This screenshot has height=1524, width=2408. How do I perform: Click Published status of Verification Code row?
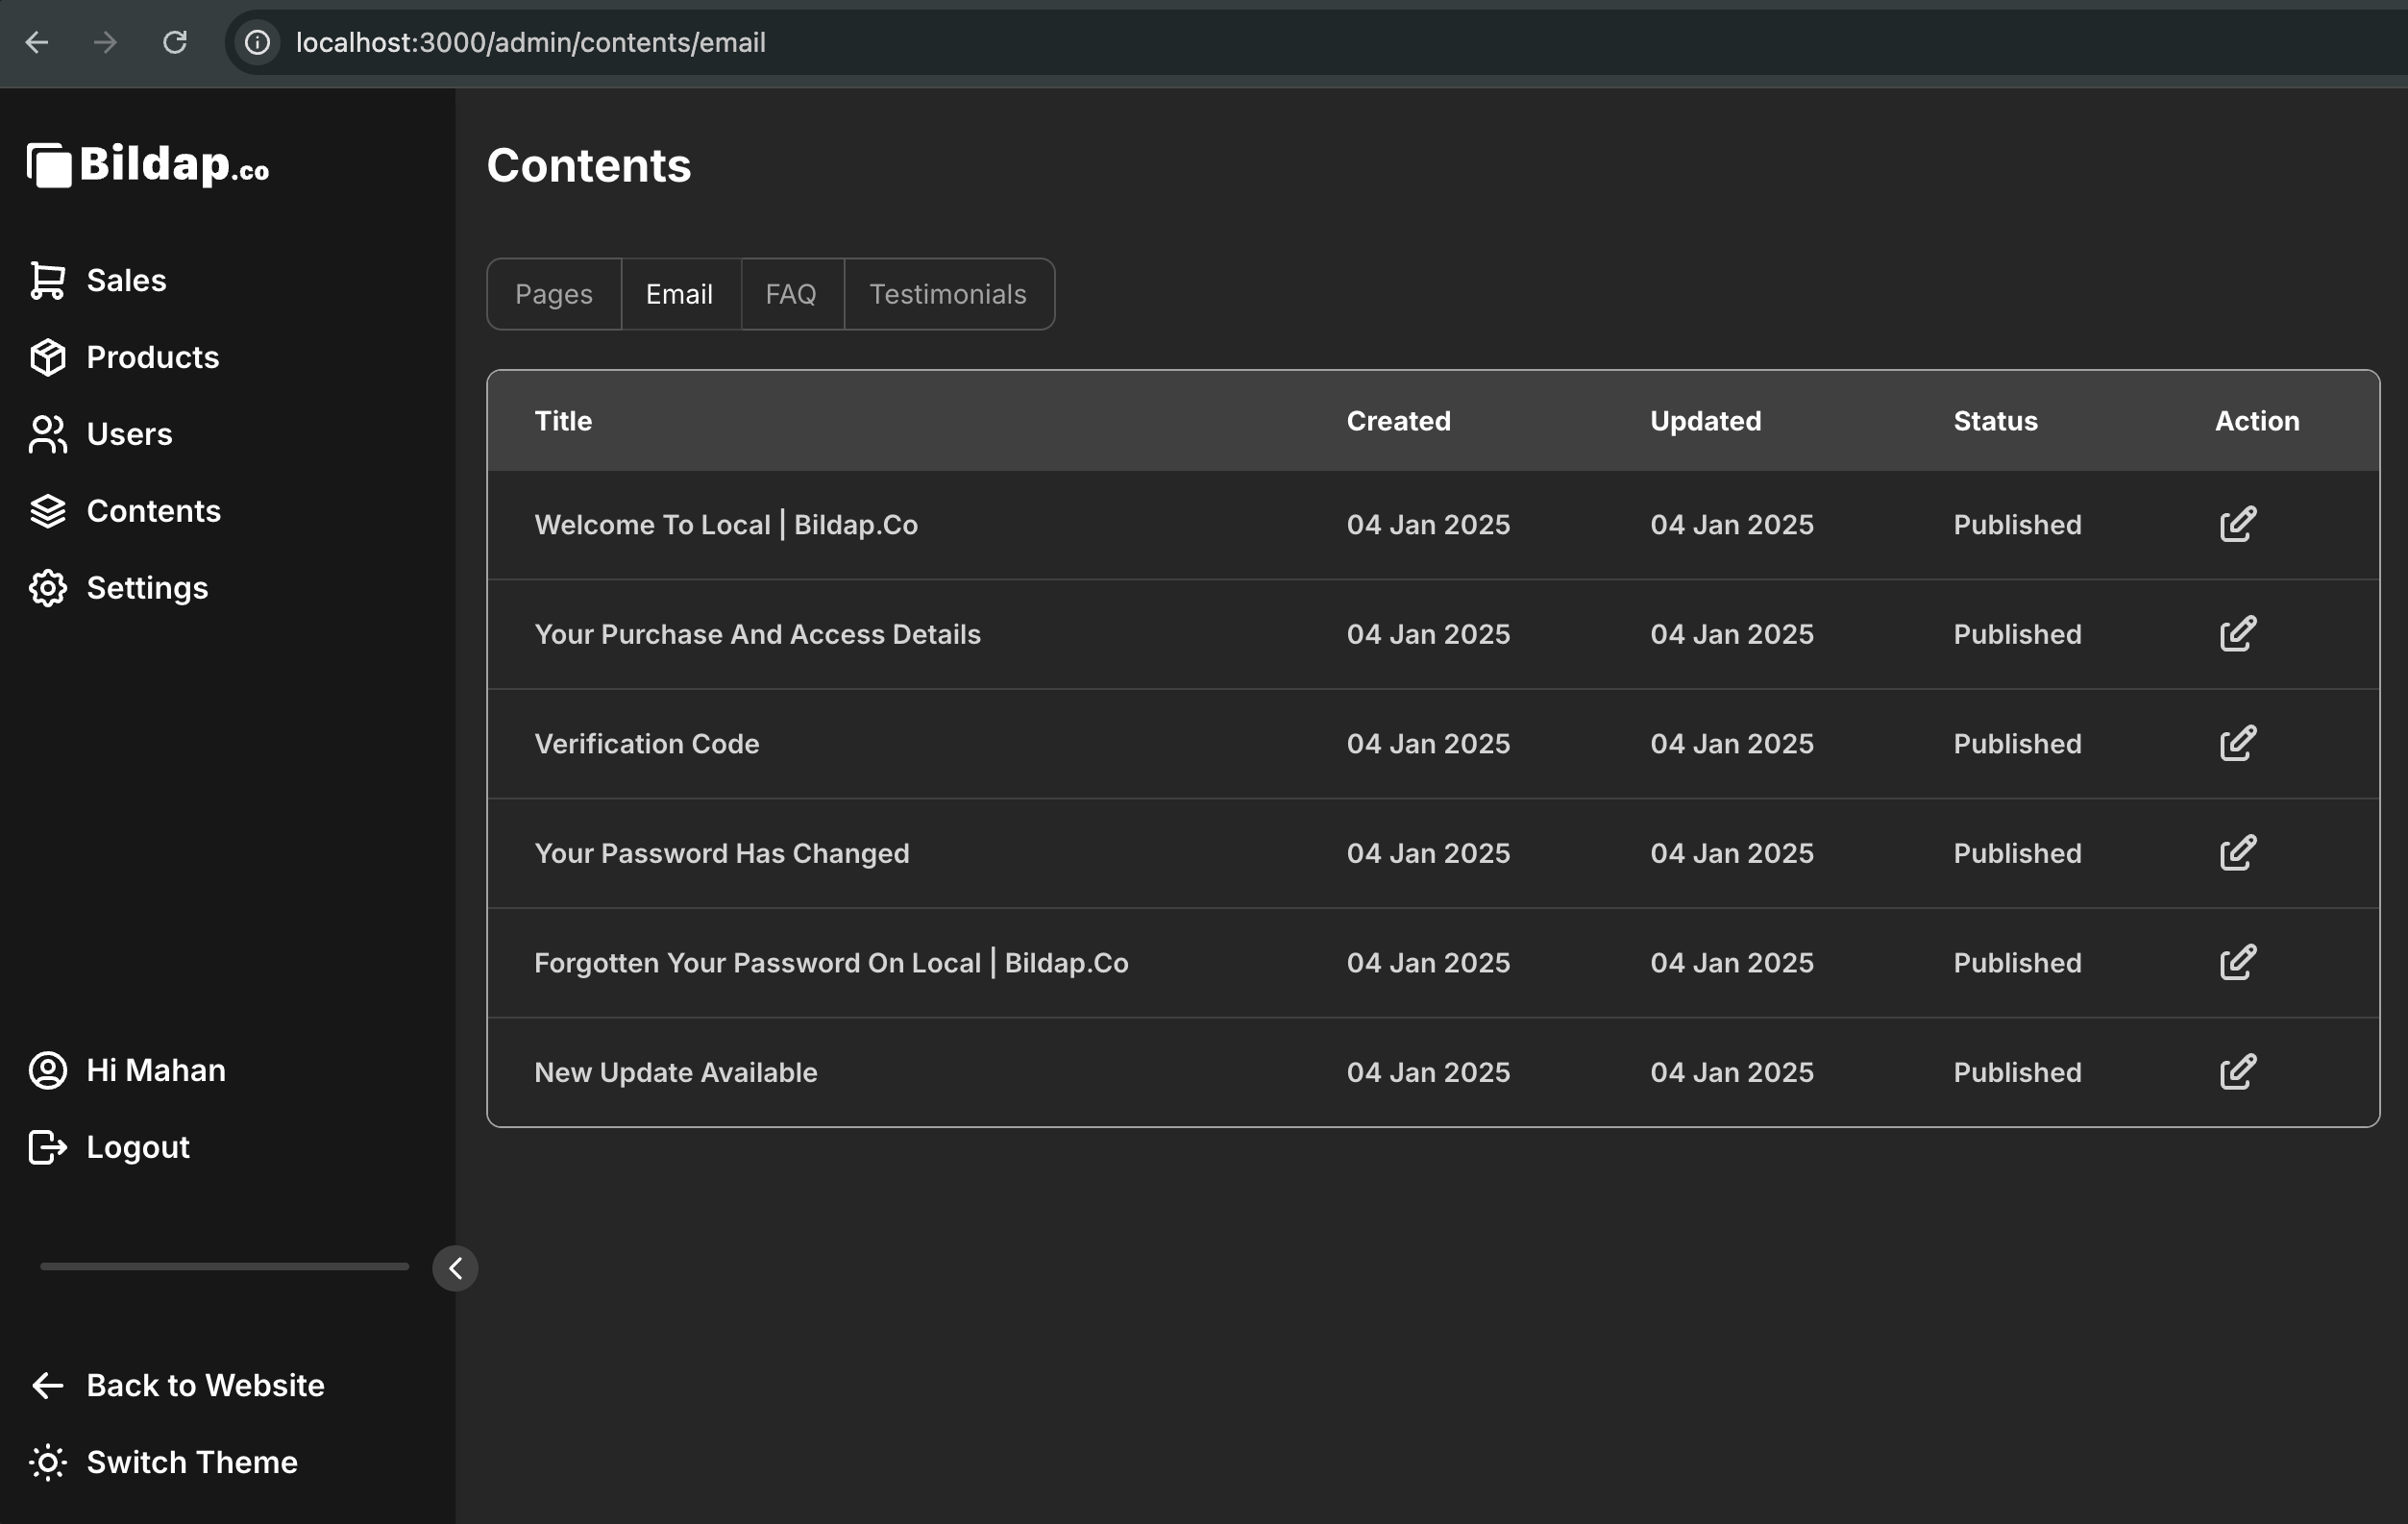tap(2017, 744)
